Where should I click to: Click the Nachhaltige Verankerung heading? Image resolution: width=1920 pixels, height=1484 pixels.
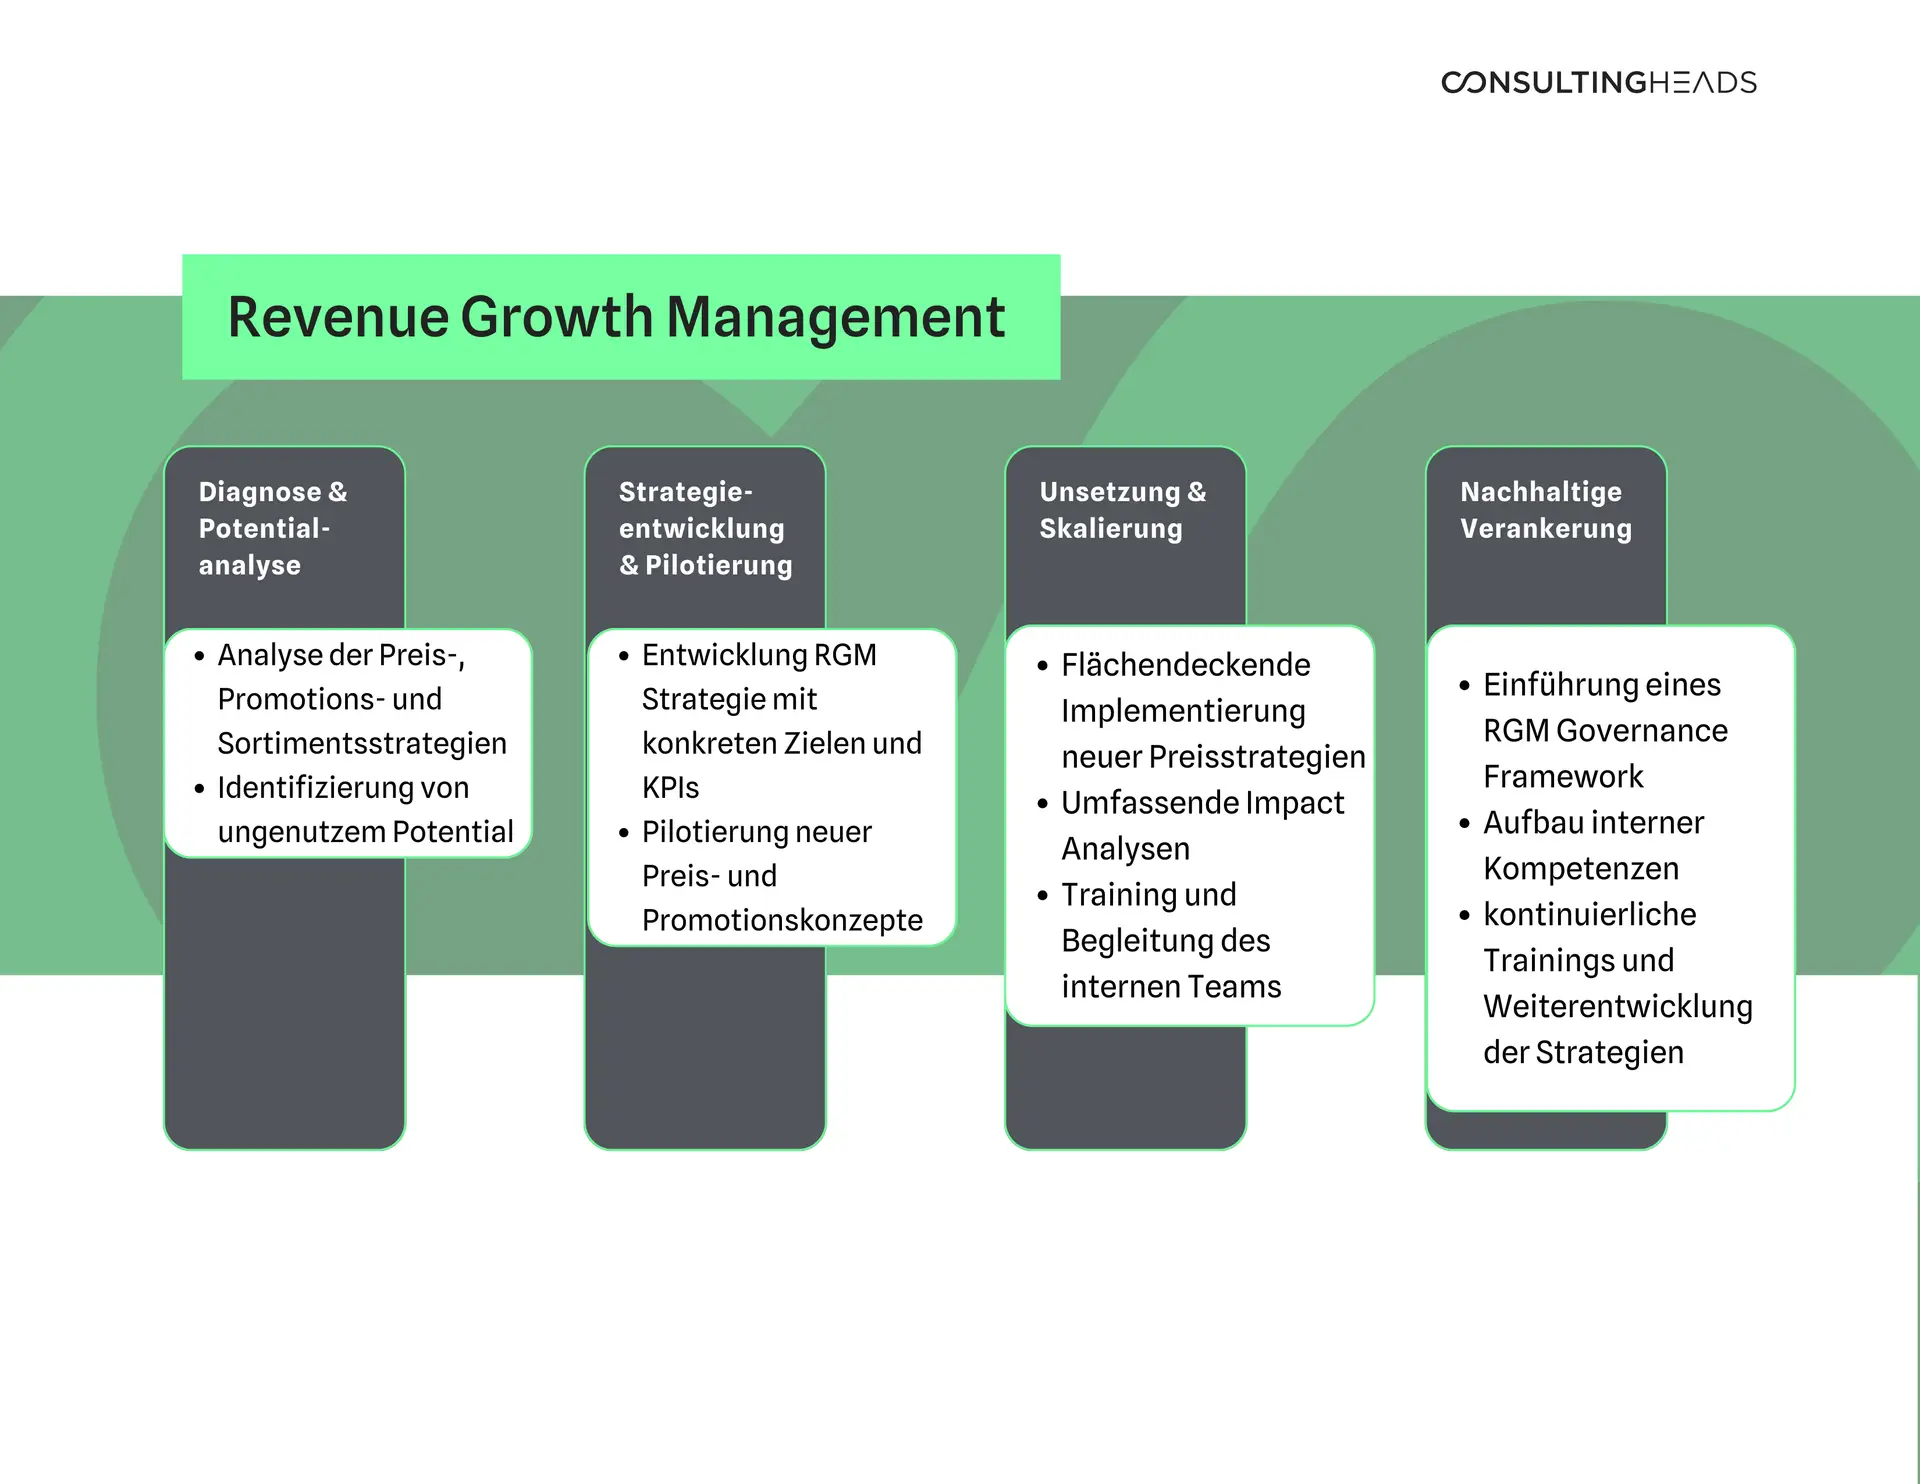point(1545,510)
